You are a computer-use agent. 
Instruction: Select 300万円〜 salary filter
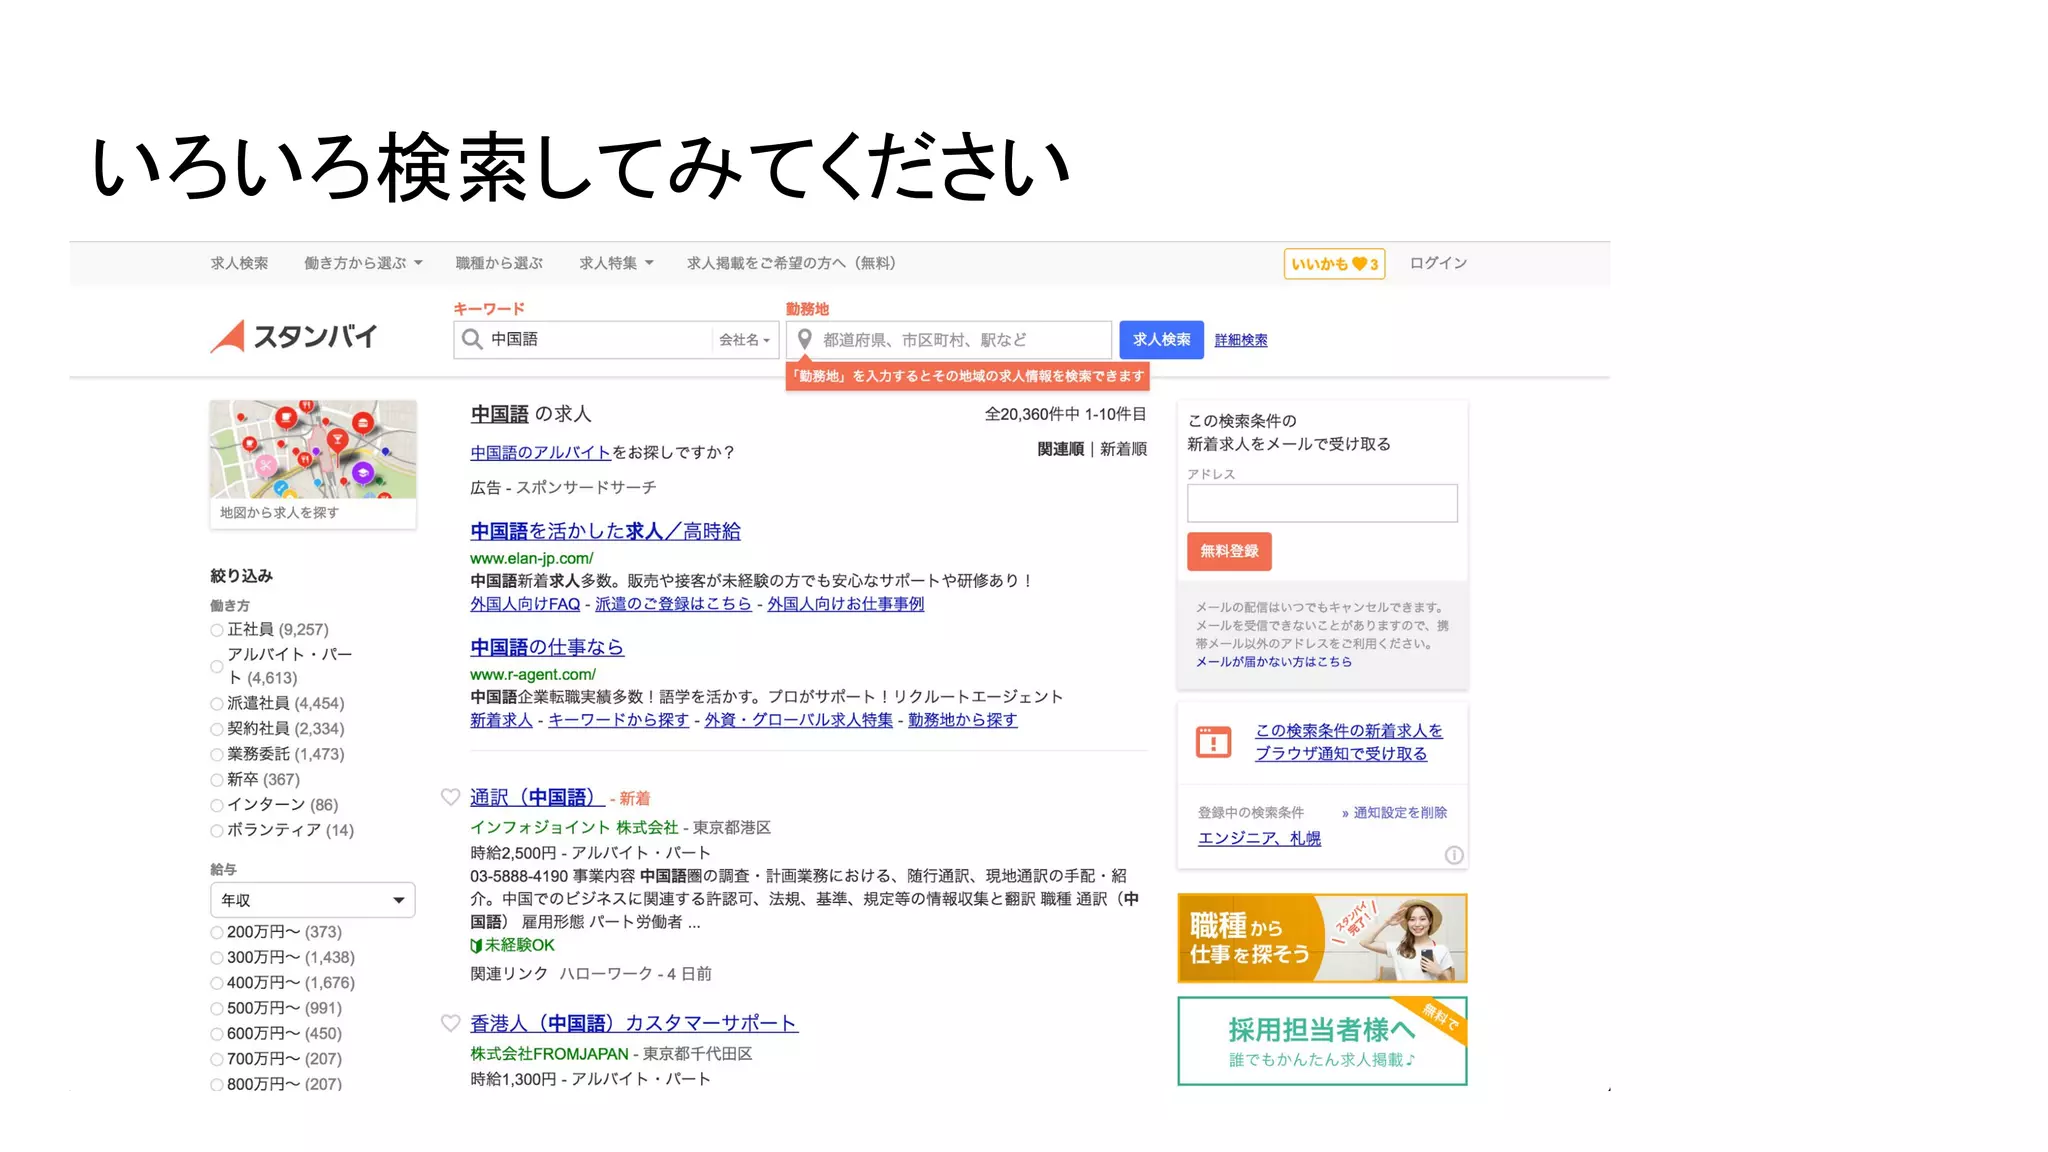pos(217,958)
